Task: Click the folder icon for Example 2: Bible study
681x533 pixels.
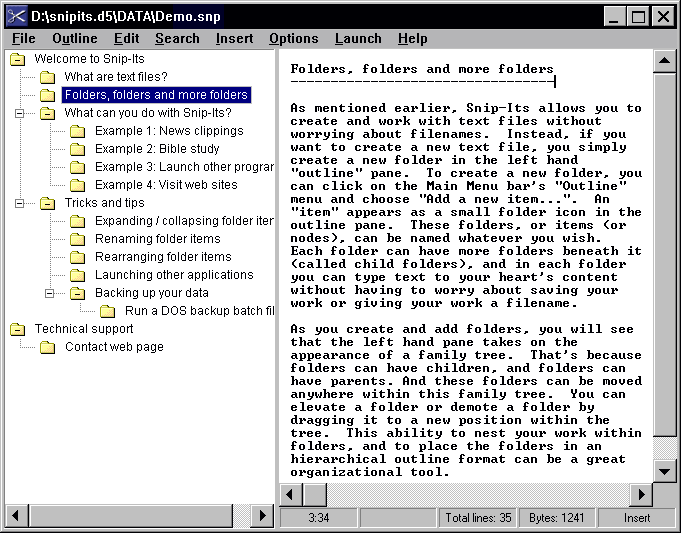Action: pos(77,149)
